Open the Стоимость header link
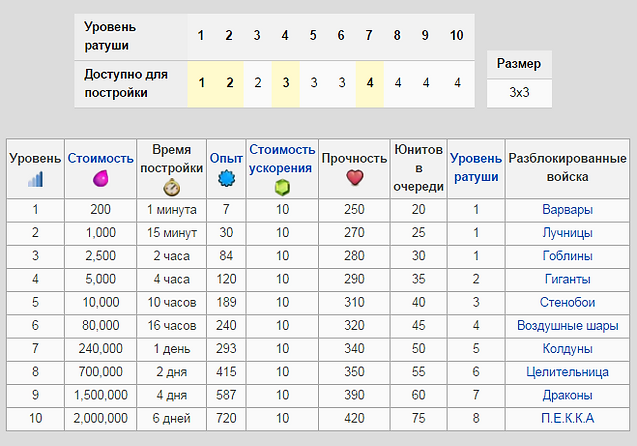 (100, 158)
